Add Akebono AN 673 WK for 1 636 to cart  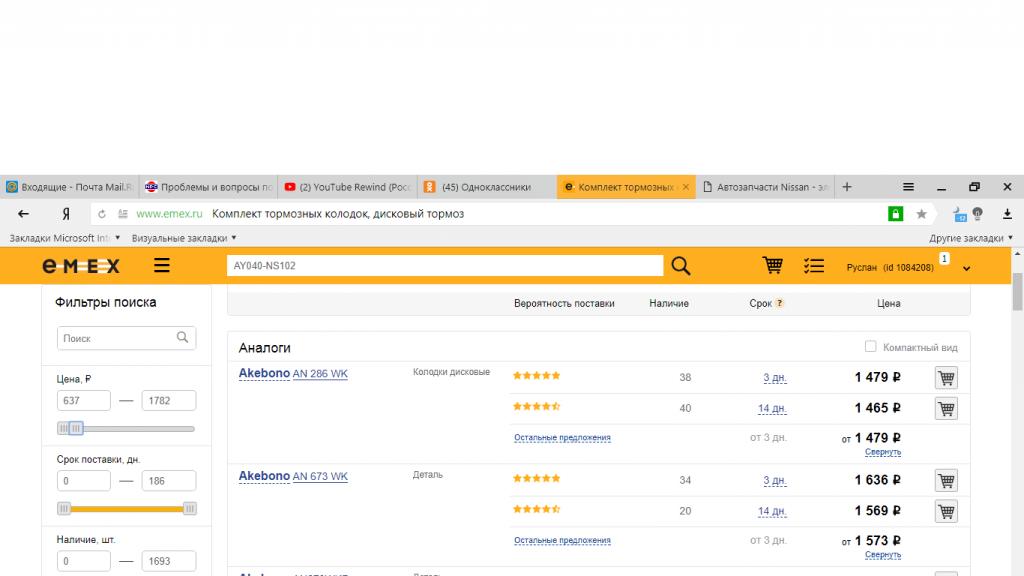coord(946,481)
